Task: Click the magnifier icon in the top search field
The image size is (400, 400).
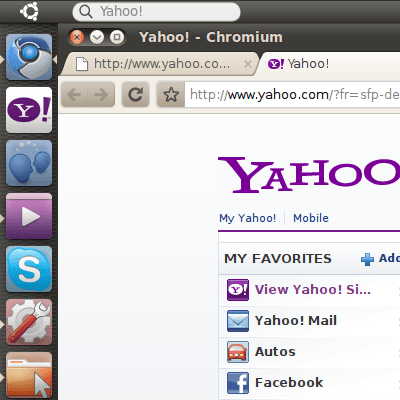Action: click(86, 12)
